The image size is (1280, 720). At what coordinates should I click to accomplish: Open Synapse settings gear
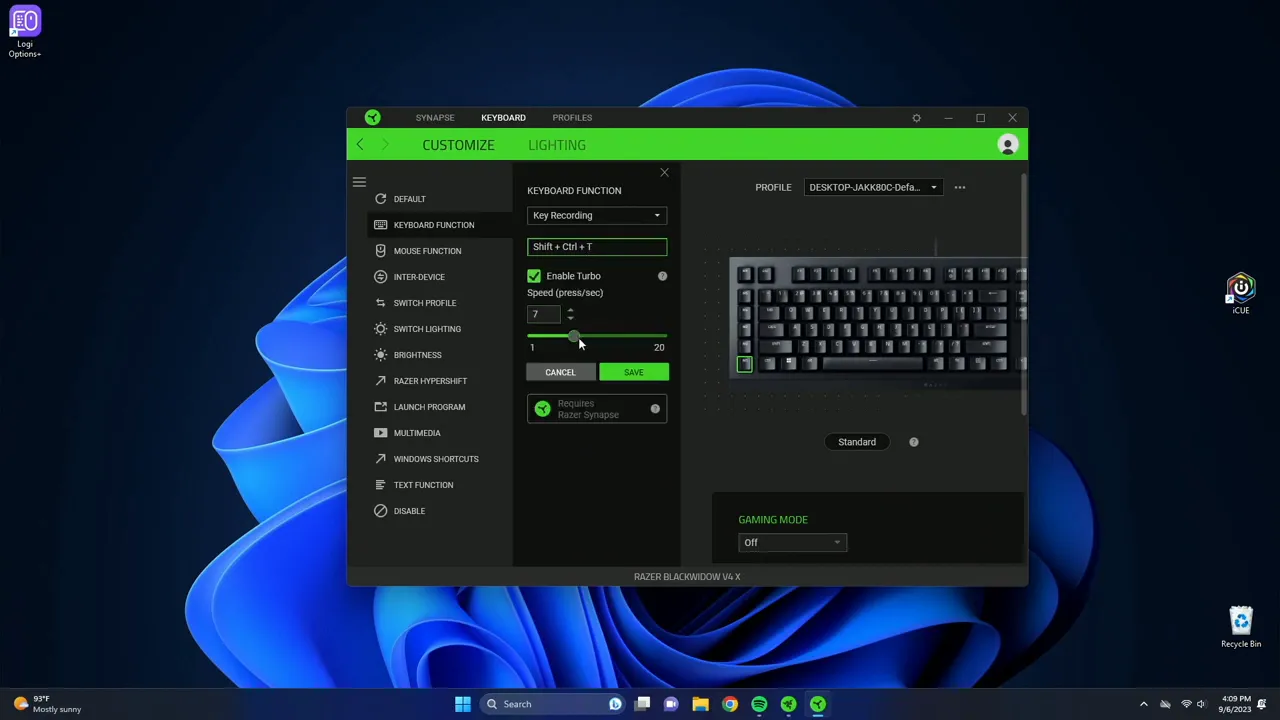[916, 118]
